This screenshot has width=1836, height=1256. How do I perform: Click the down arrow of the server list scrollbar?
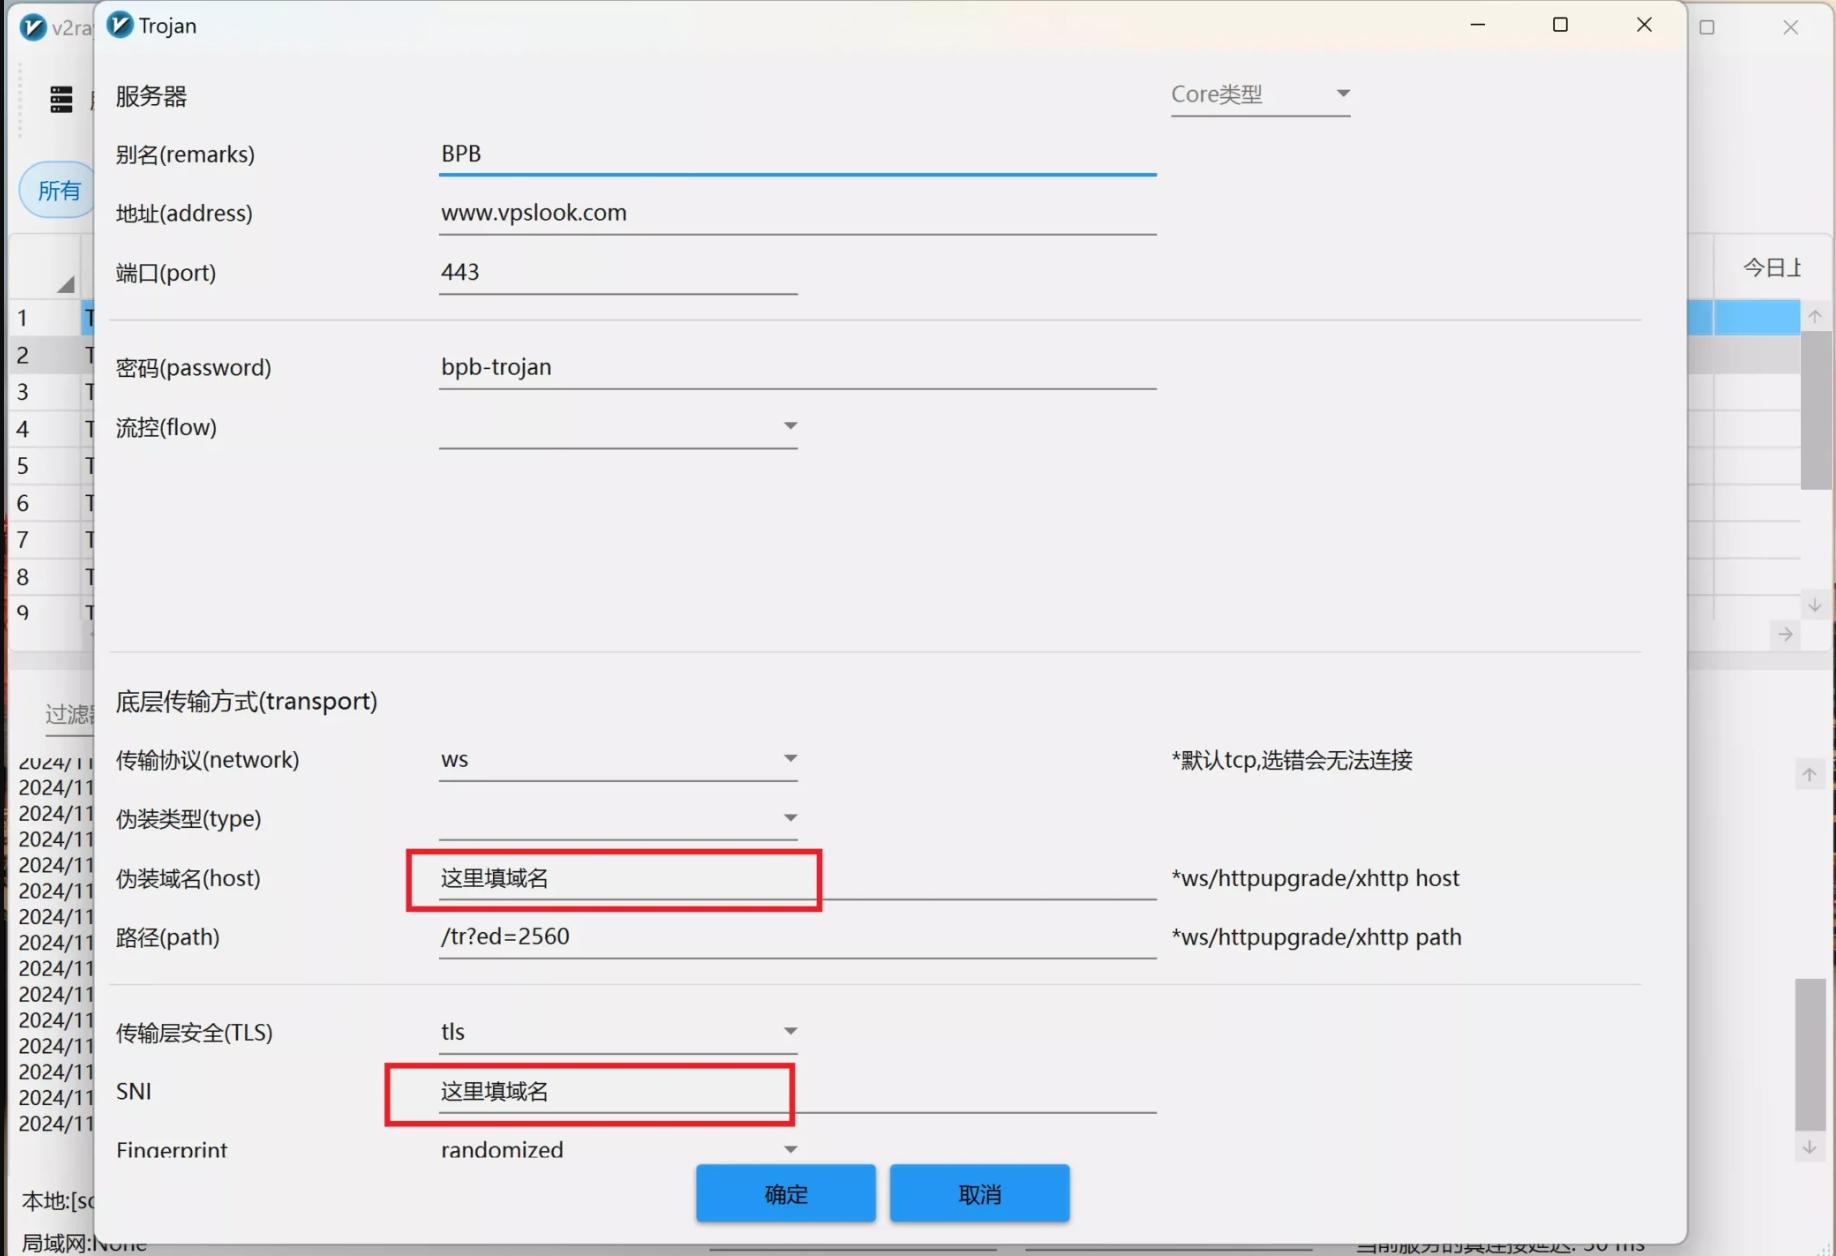1814,605
